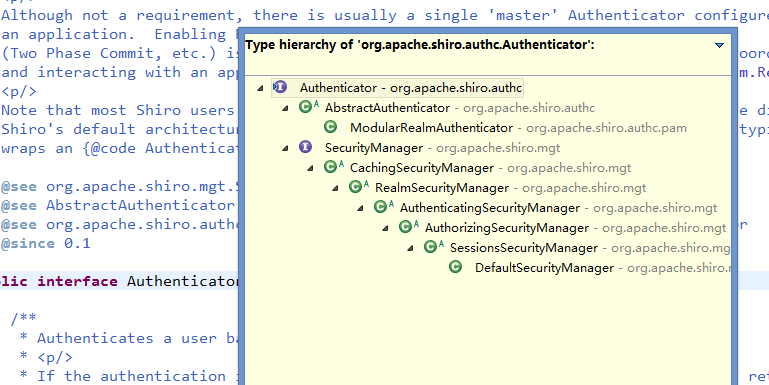This screenshot has height=385, width=769.
Task: Click 'and interacting with an app' comment line
Action: tap(119, 72)
